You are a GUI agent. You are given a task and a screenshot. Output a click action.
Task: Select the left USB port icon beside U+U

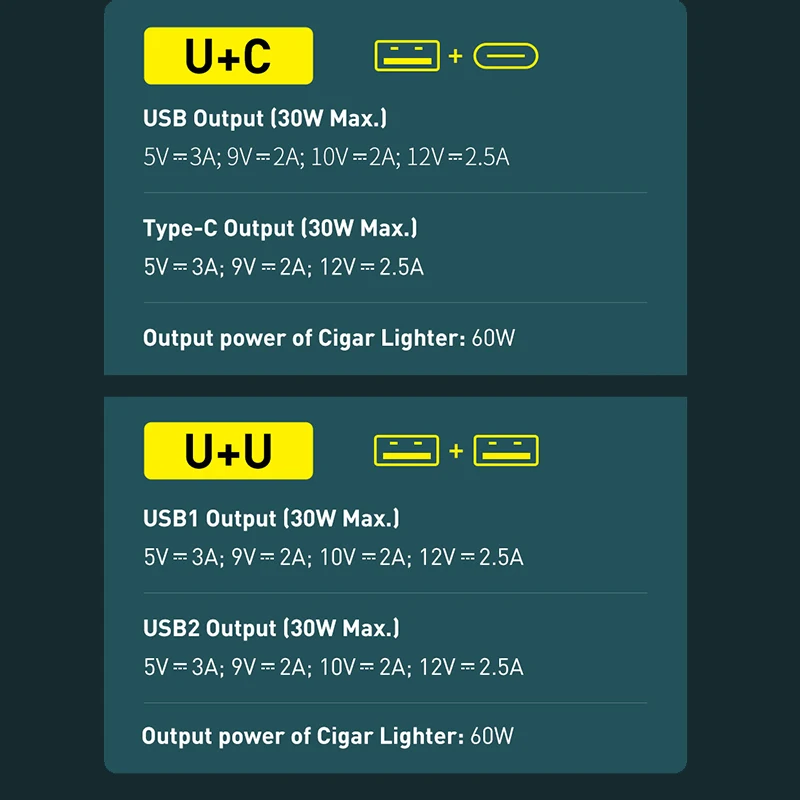click(x=406, y=451)
